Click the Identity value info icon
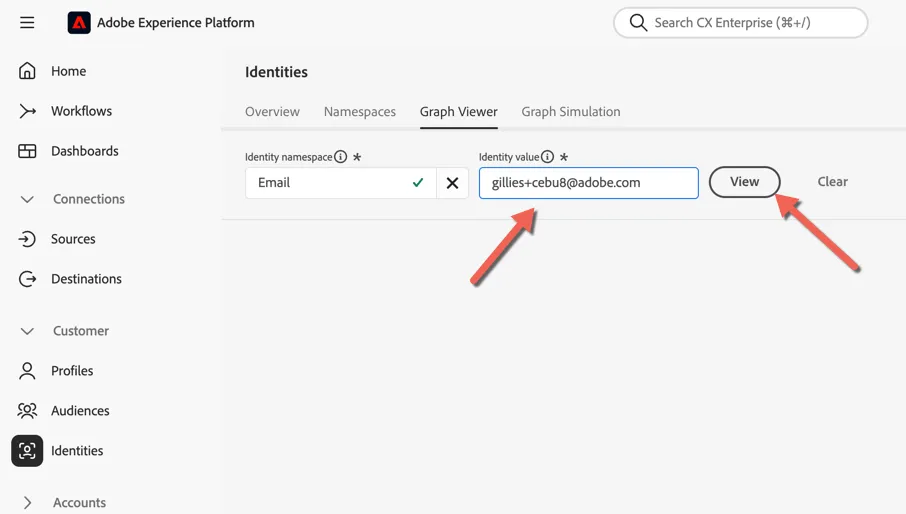Image resolution: width=906 pixels, height=514 pixels. pyautogui.click(x=547, y=157)
